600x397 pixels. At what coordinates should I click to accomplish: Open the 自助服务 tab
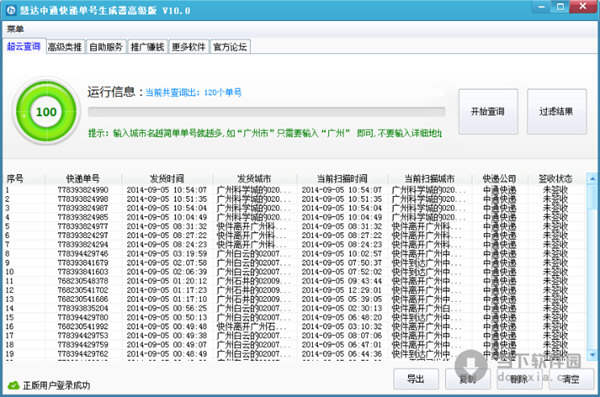coord(106,47)
